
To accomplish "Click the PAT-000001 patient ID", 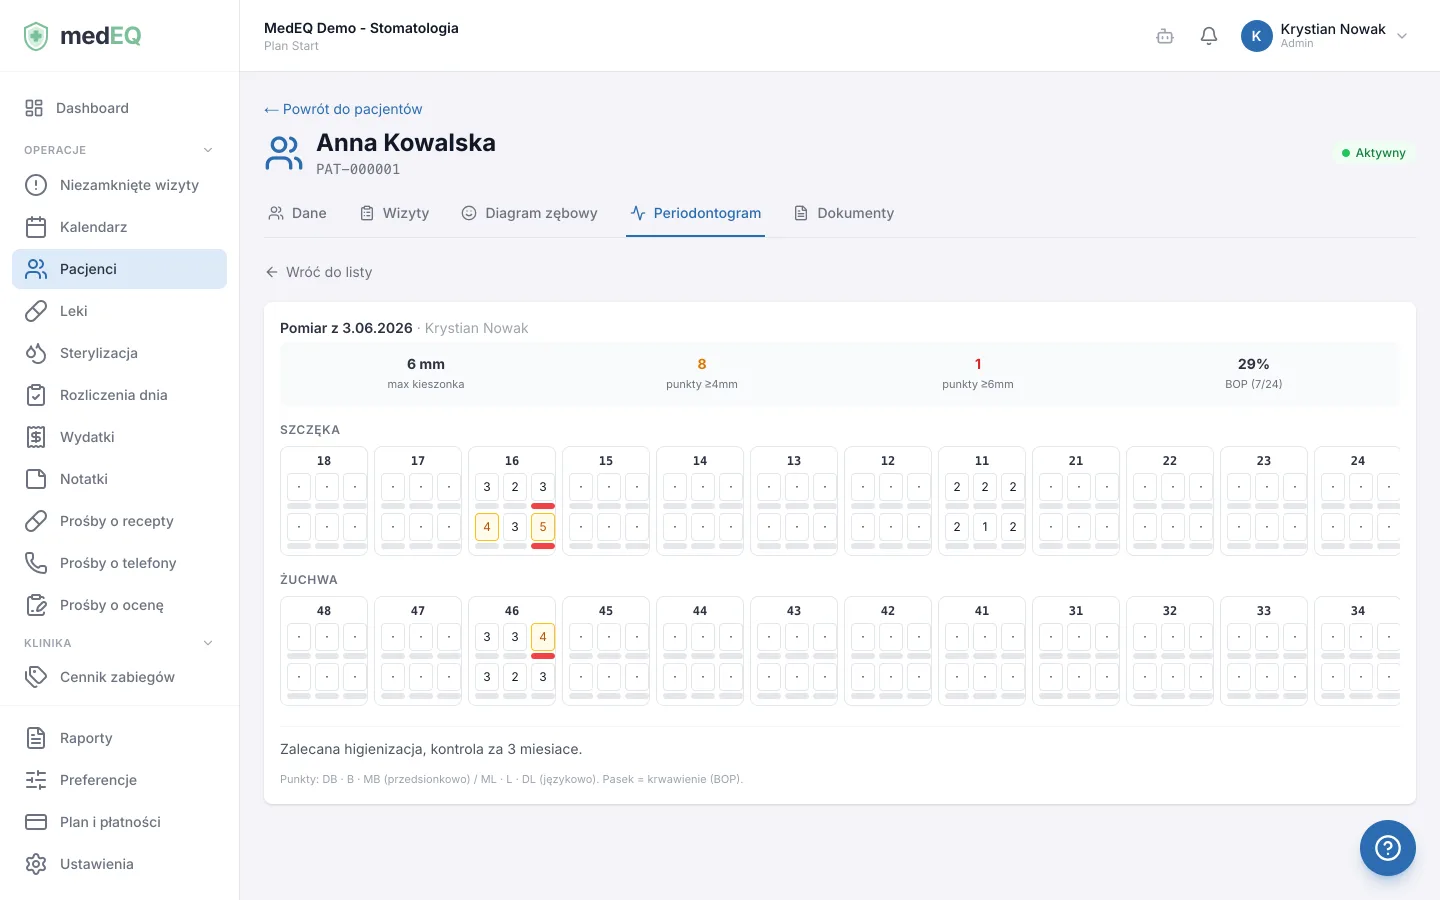I will coord(358,170).
